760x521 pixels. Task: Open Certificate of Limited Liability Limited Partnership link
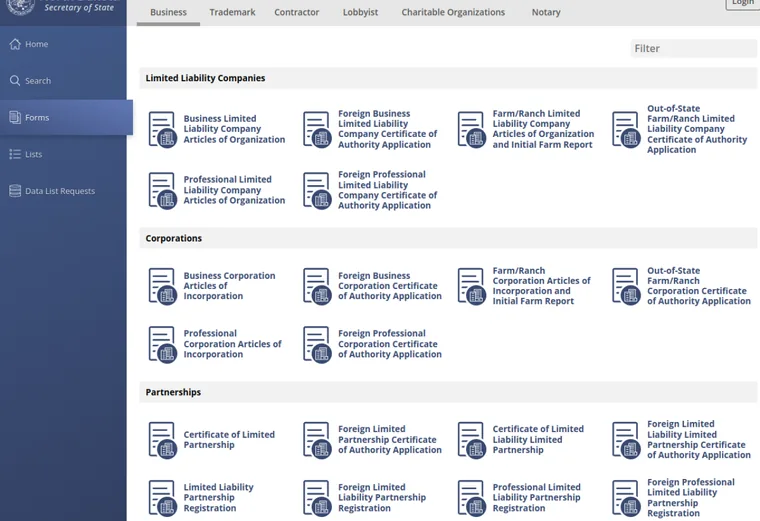(538, 440)
